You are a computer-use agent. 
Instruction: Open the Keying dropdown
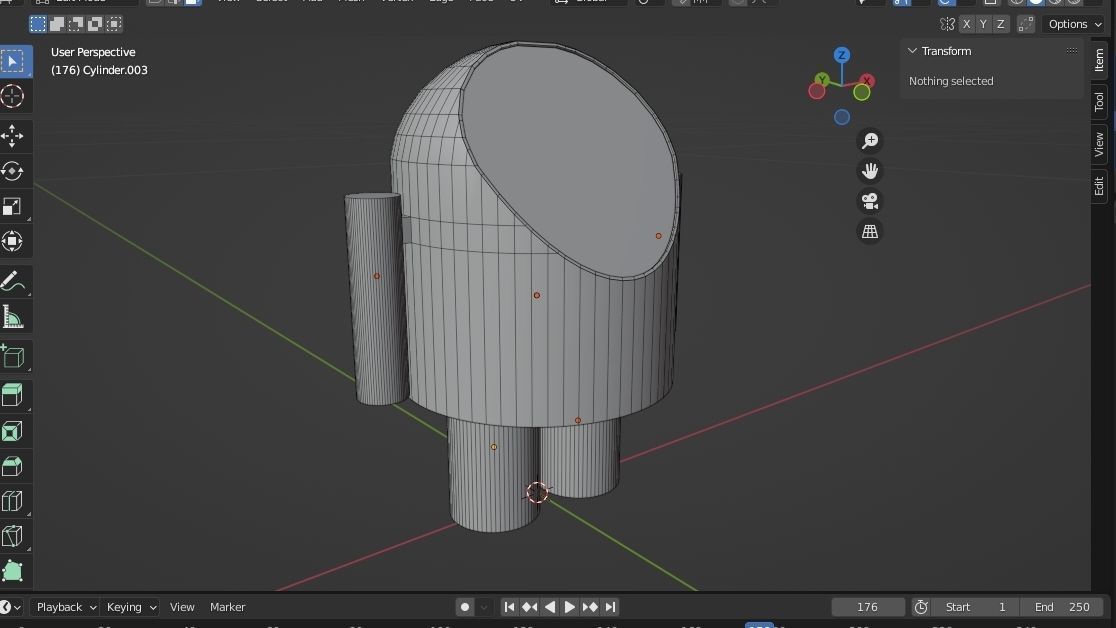click(x=132, y=607)
